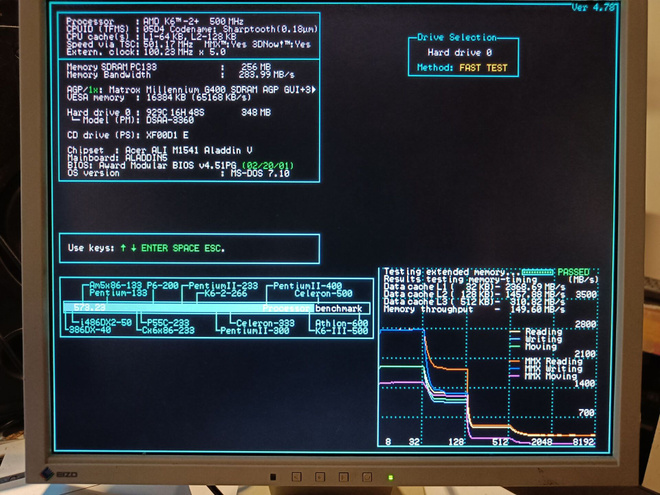Viewport: 660px width, 495px height.
Task: Click the 8192 label on graph axis
Action: click(x=584, y=442)
